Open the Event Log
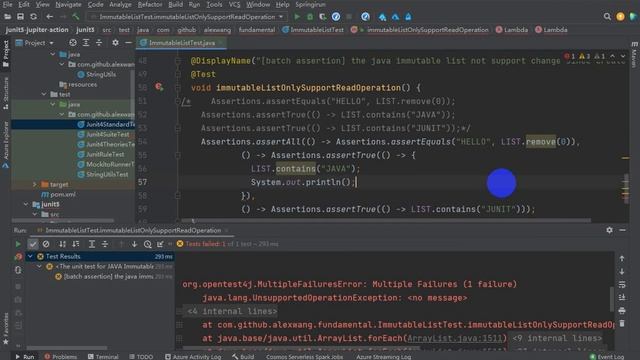Screen dimensions: 640x360 [x=607, y=356]
